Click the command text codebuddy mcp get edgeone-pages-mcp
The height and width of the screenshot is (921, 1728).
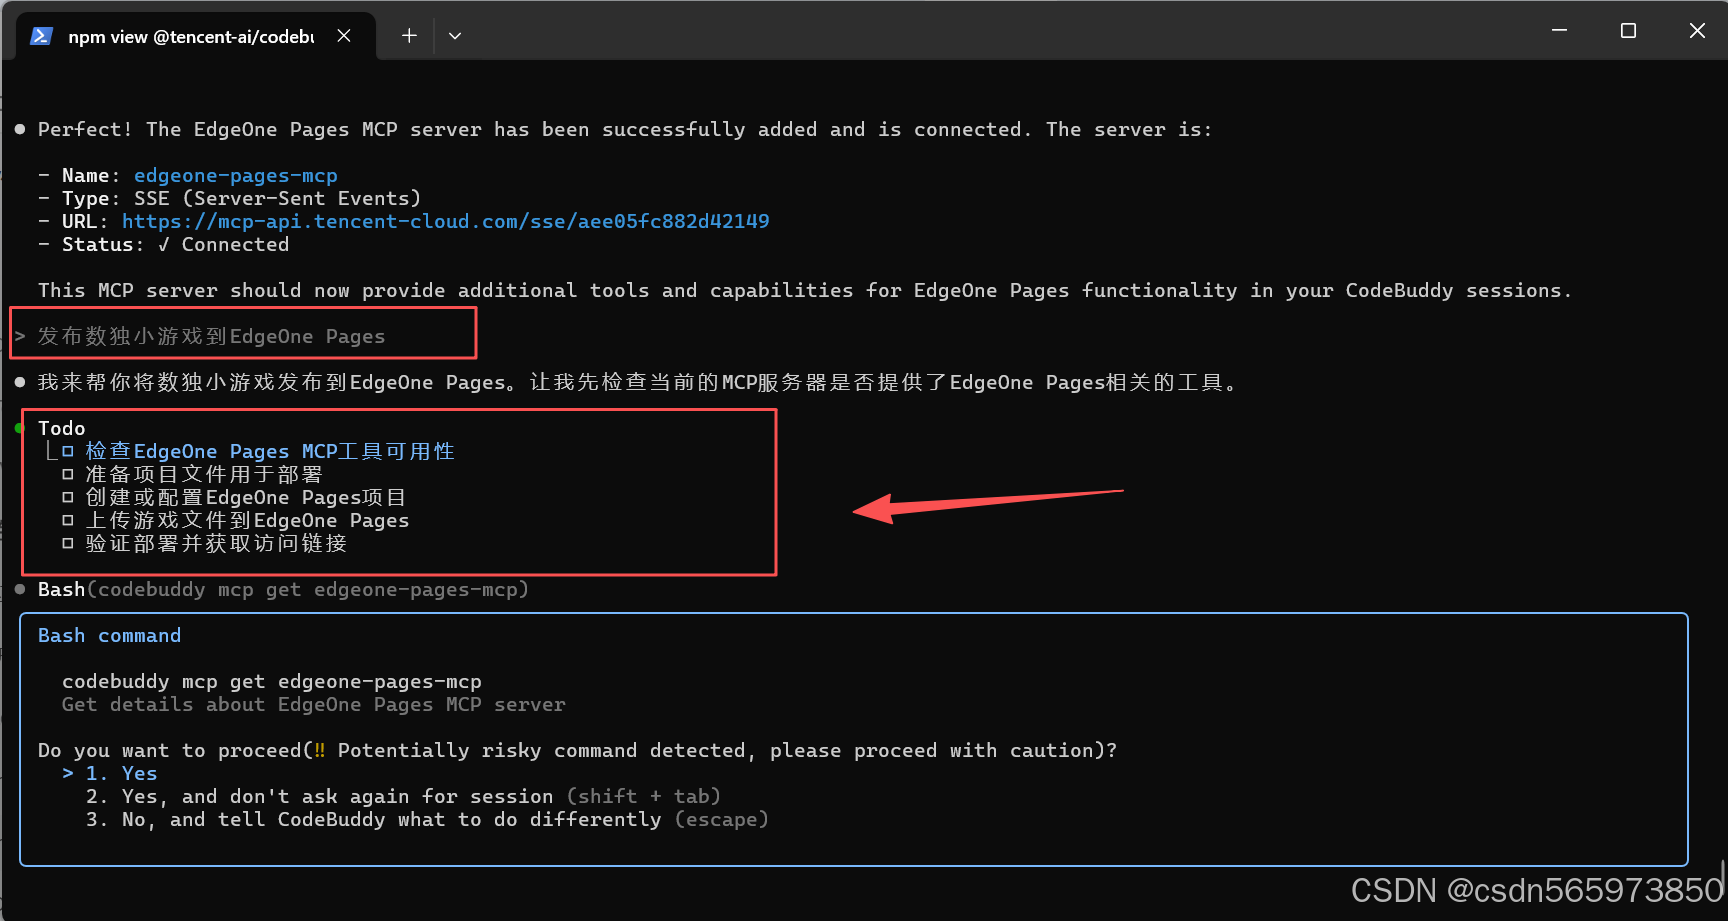point(272,681)
